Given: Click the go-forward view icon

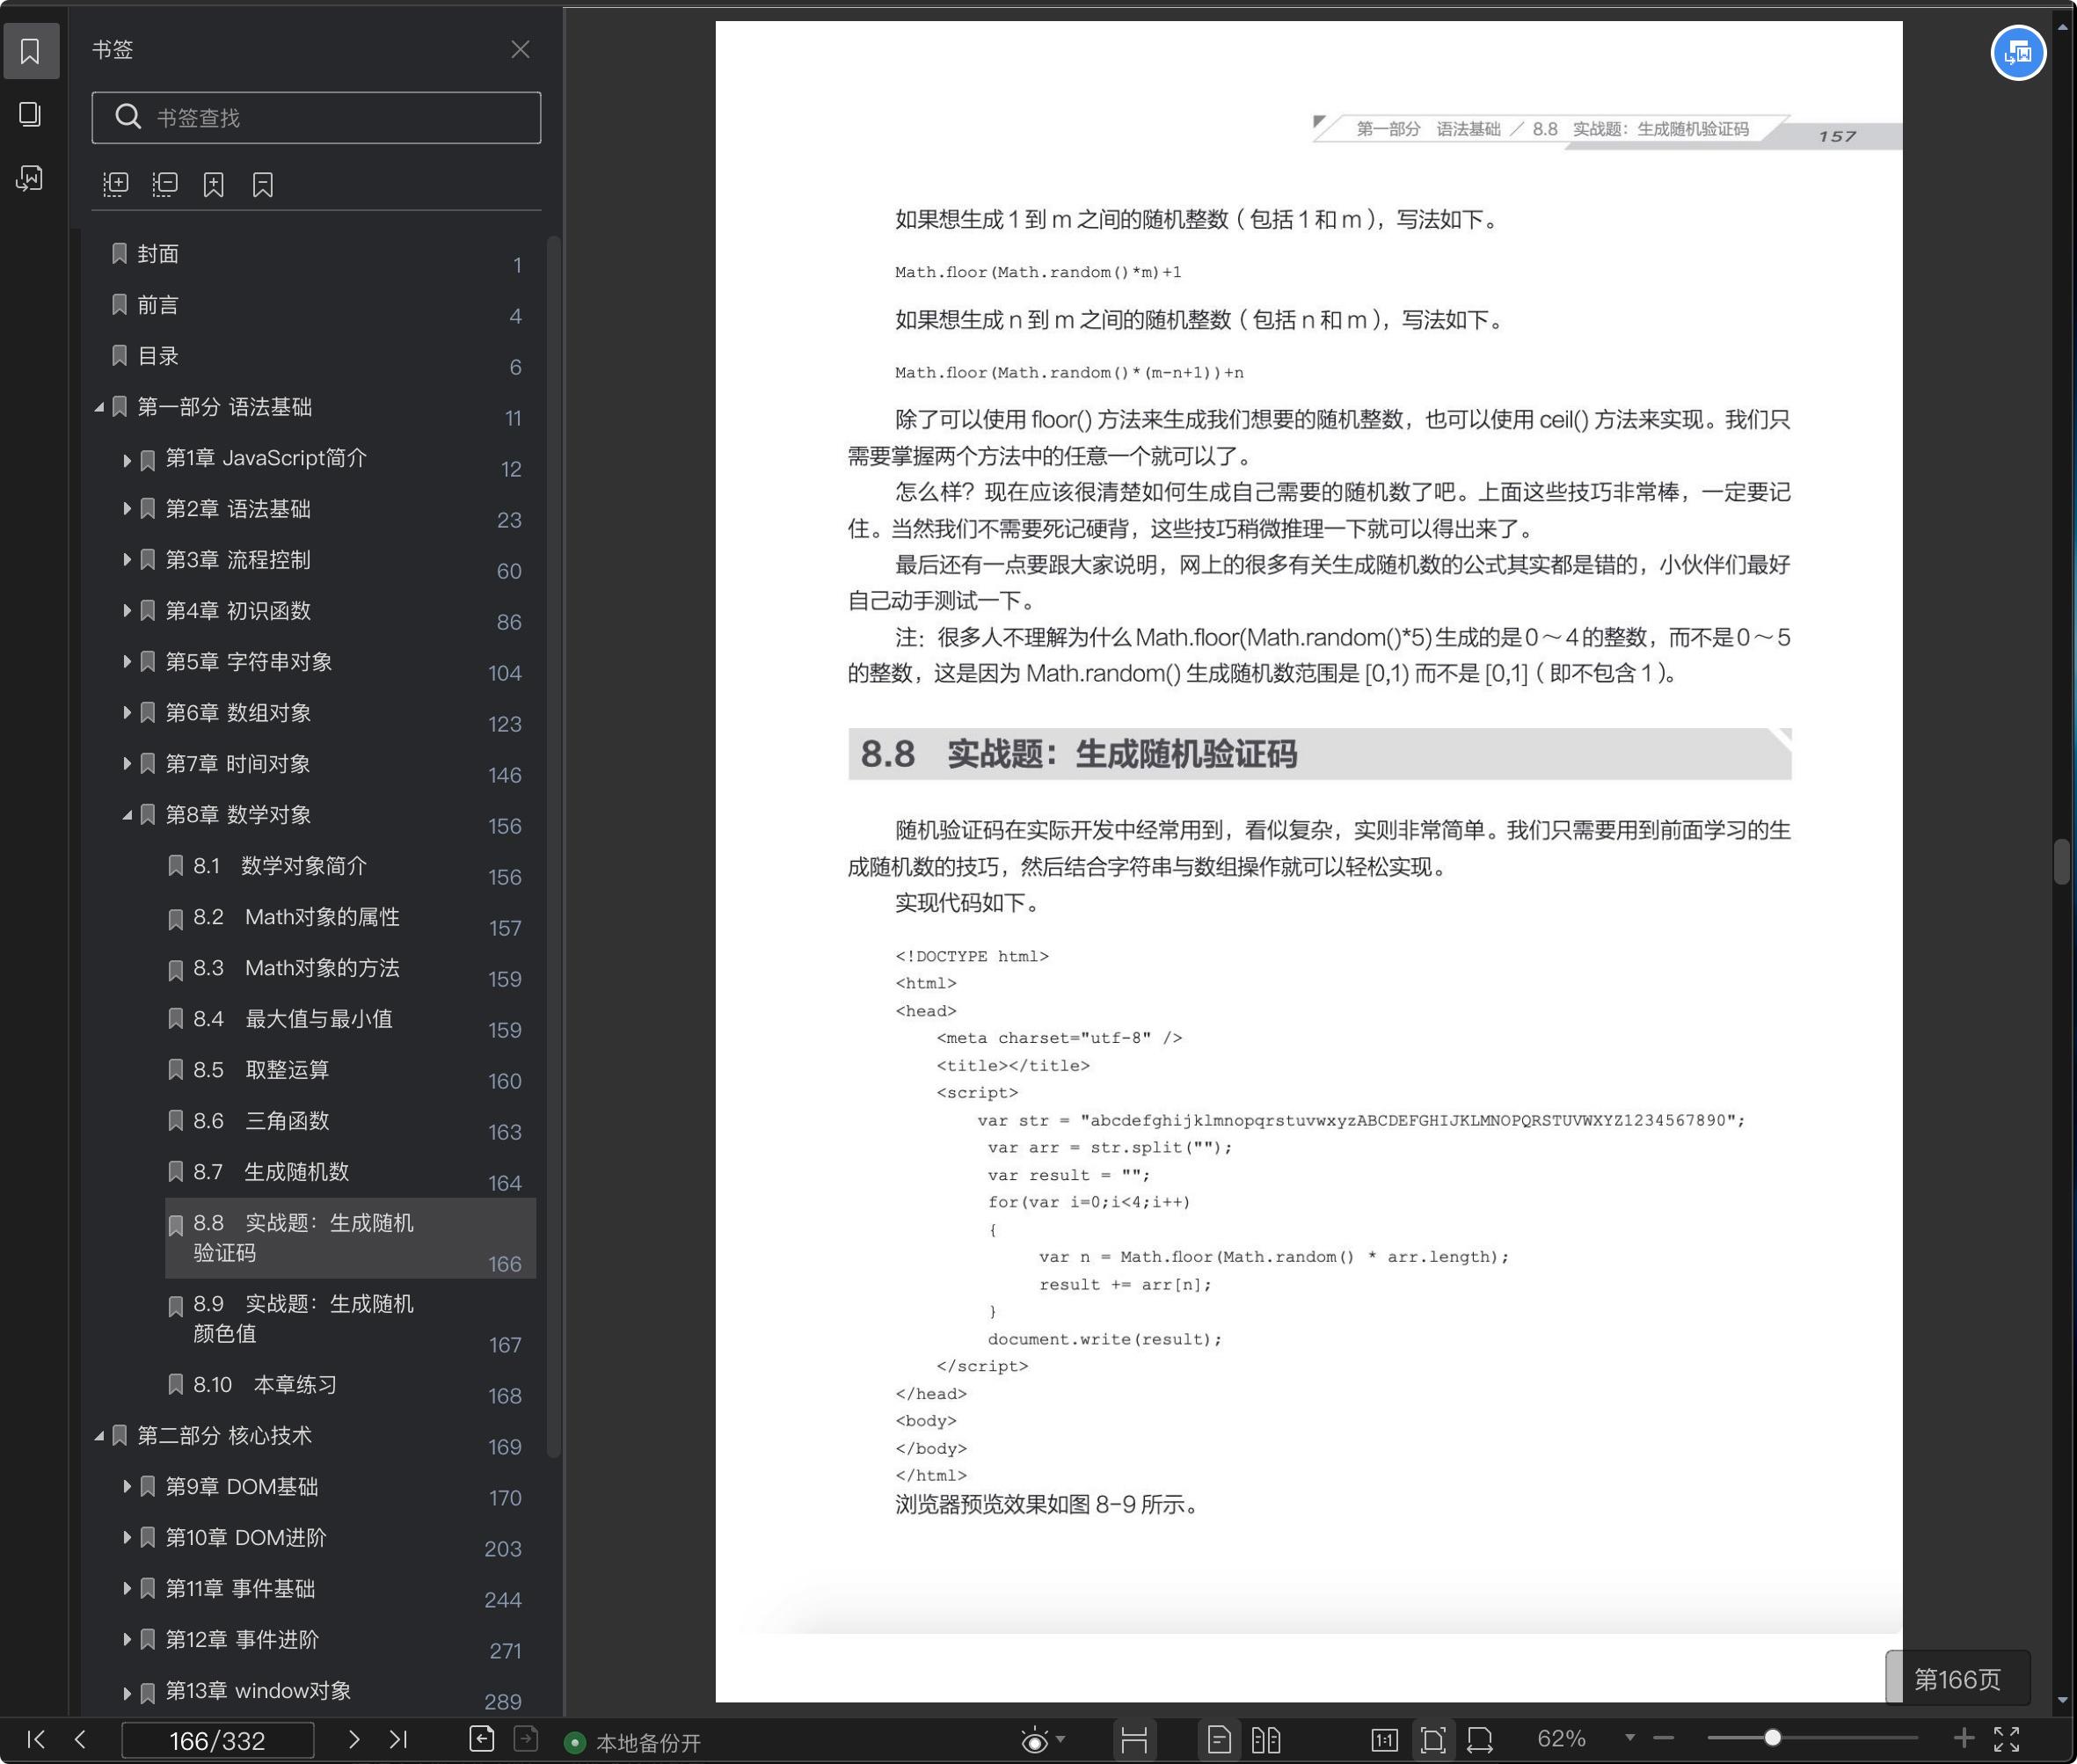Looking at the screenshot, I should click(526, 1739).
